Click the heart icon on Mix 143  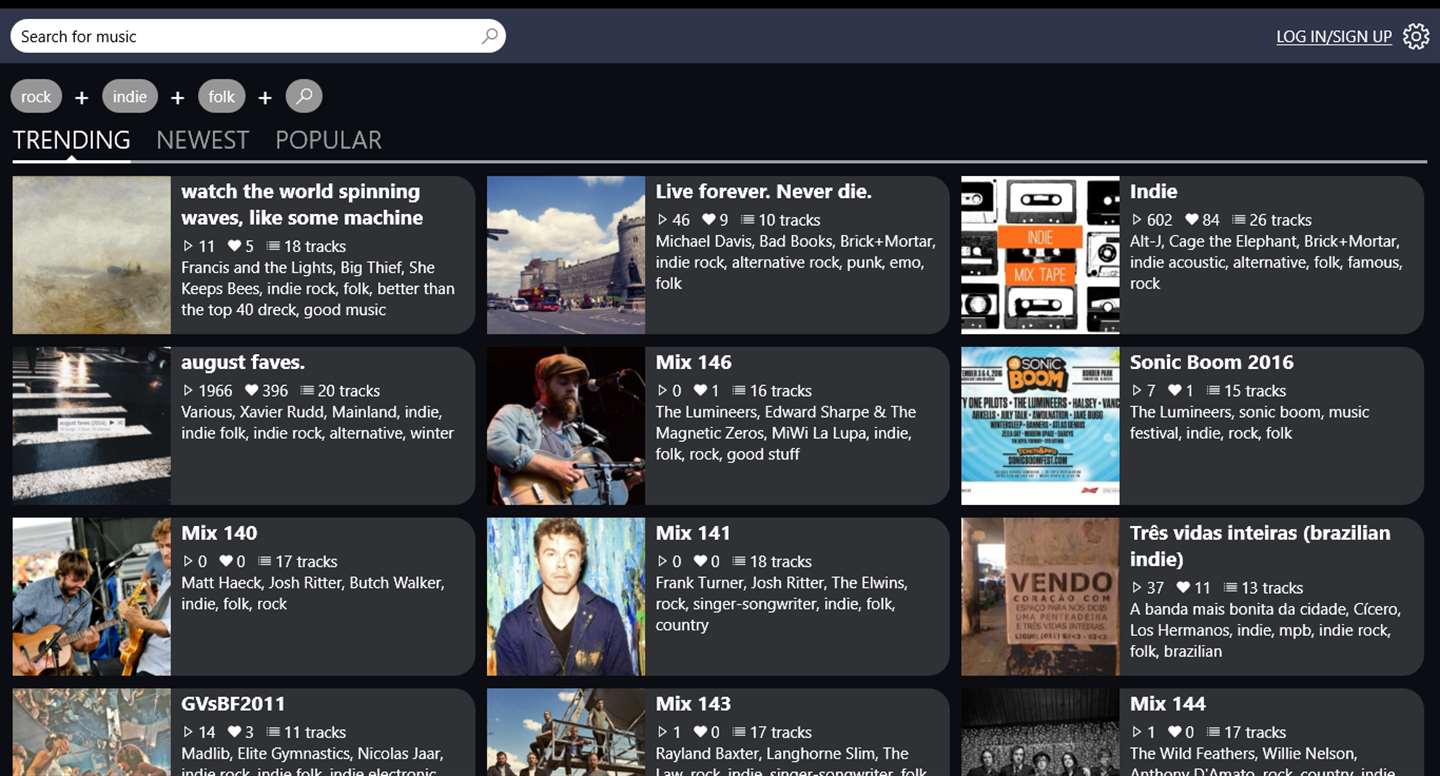coord(699,733)
